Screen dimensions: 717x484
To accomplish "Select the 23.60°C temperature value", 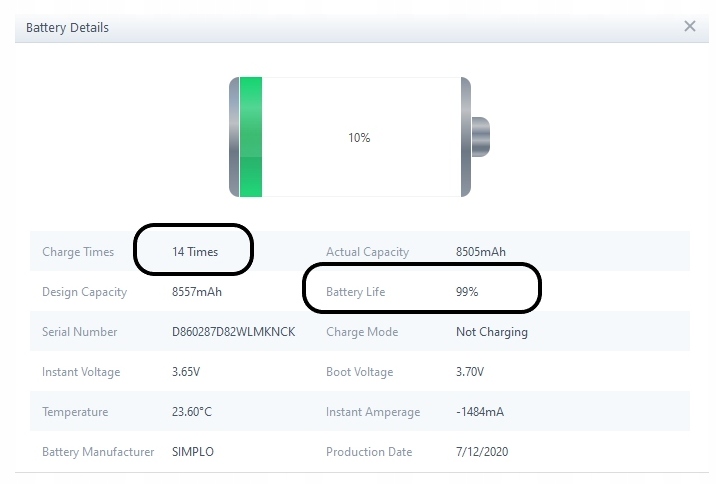I will (192, 412).
